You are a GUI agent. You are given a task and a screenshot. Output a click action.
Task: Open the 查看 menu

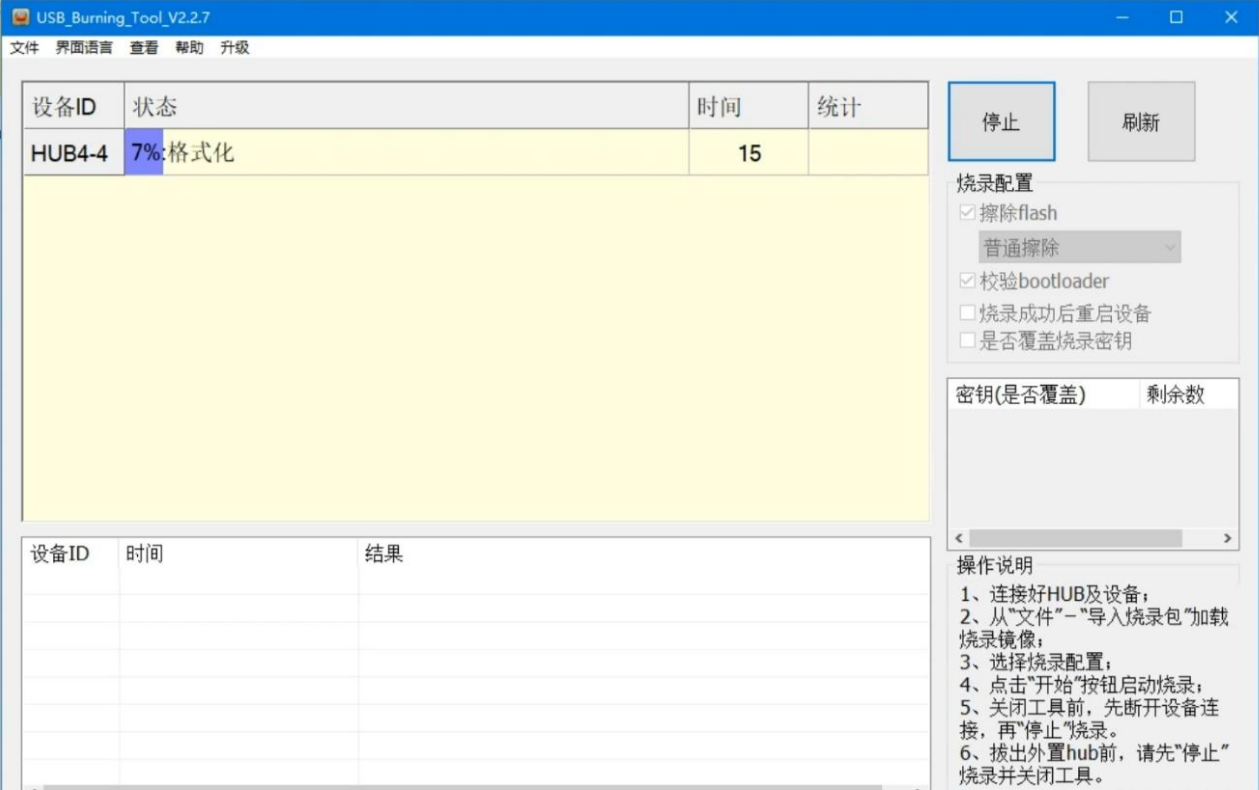coord(144,48)
